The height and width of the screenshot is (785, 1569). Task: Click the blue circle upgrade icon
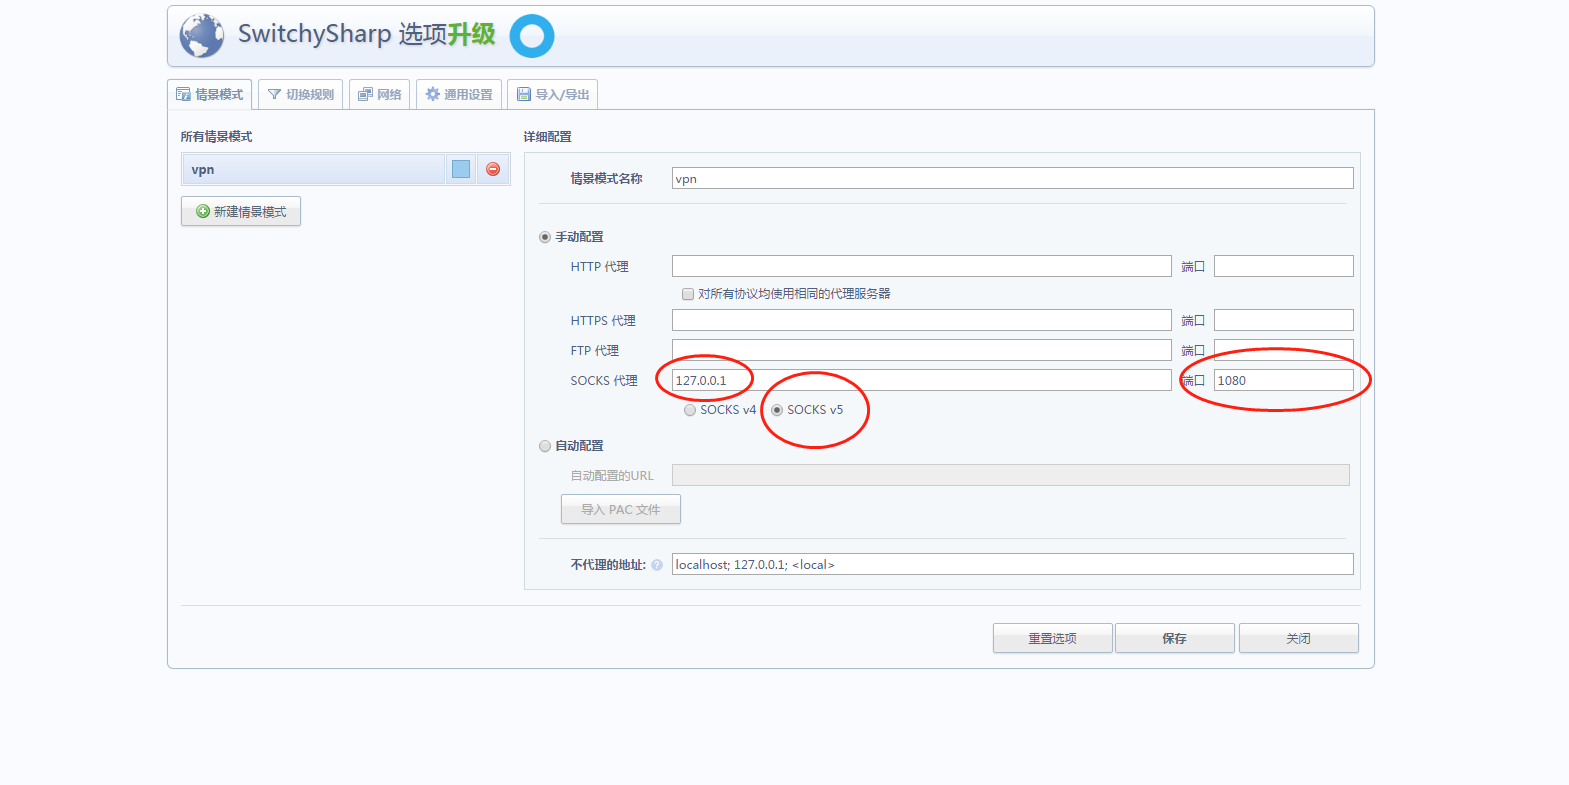tap(531, 36)
